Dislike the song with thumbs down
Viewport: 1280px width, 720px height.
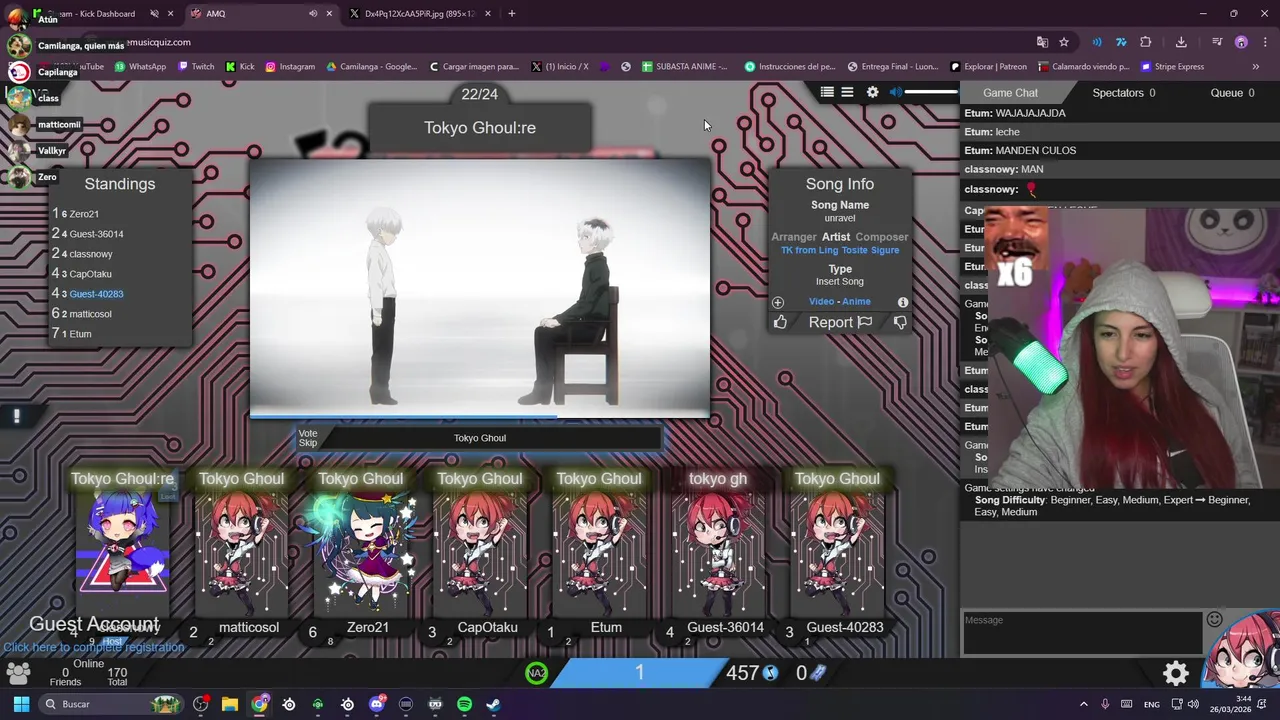pos(900,322)
